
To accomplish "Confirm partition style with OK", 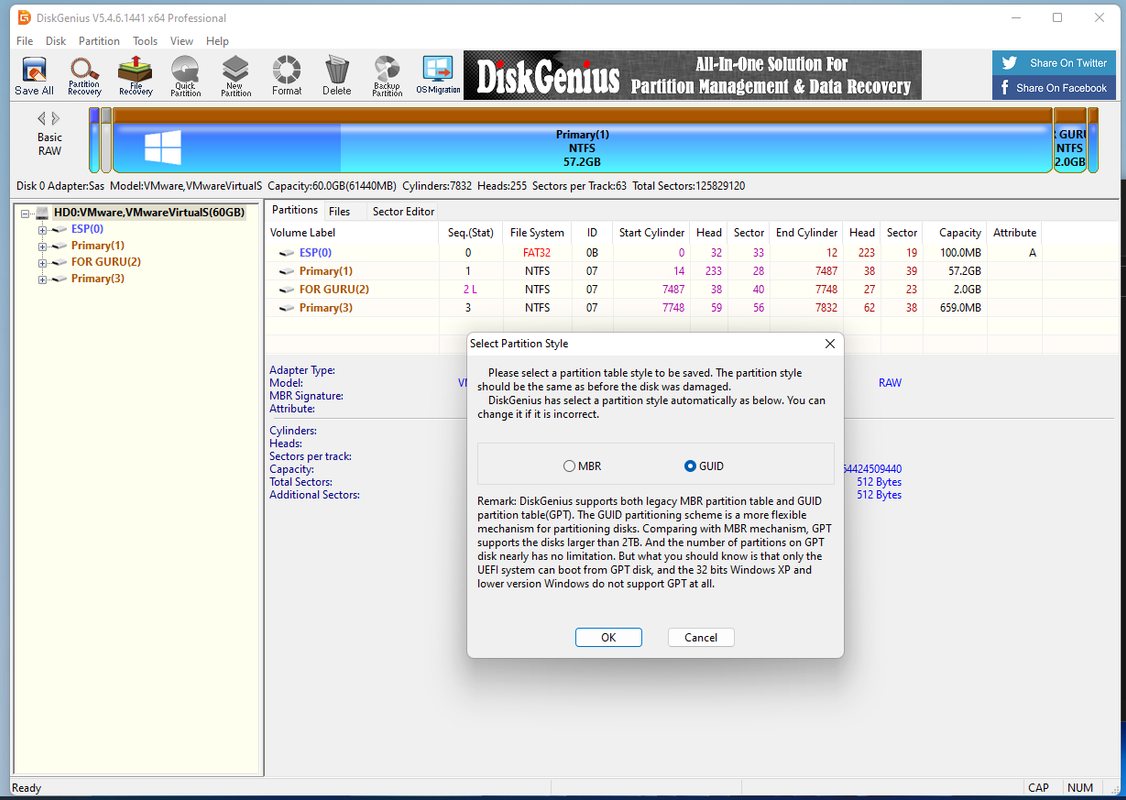I will click(608, 637).
